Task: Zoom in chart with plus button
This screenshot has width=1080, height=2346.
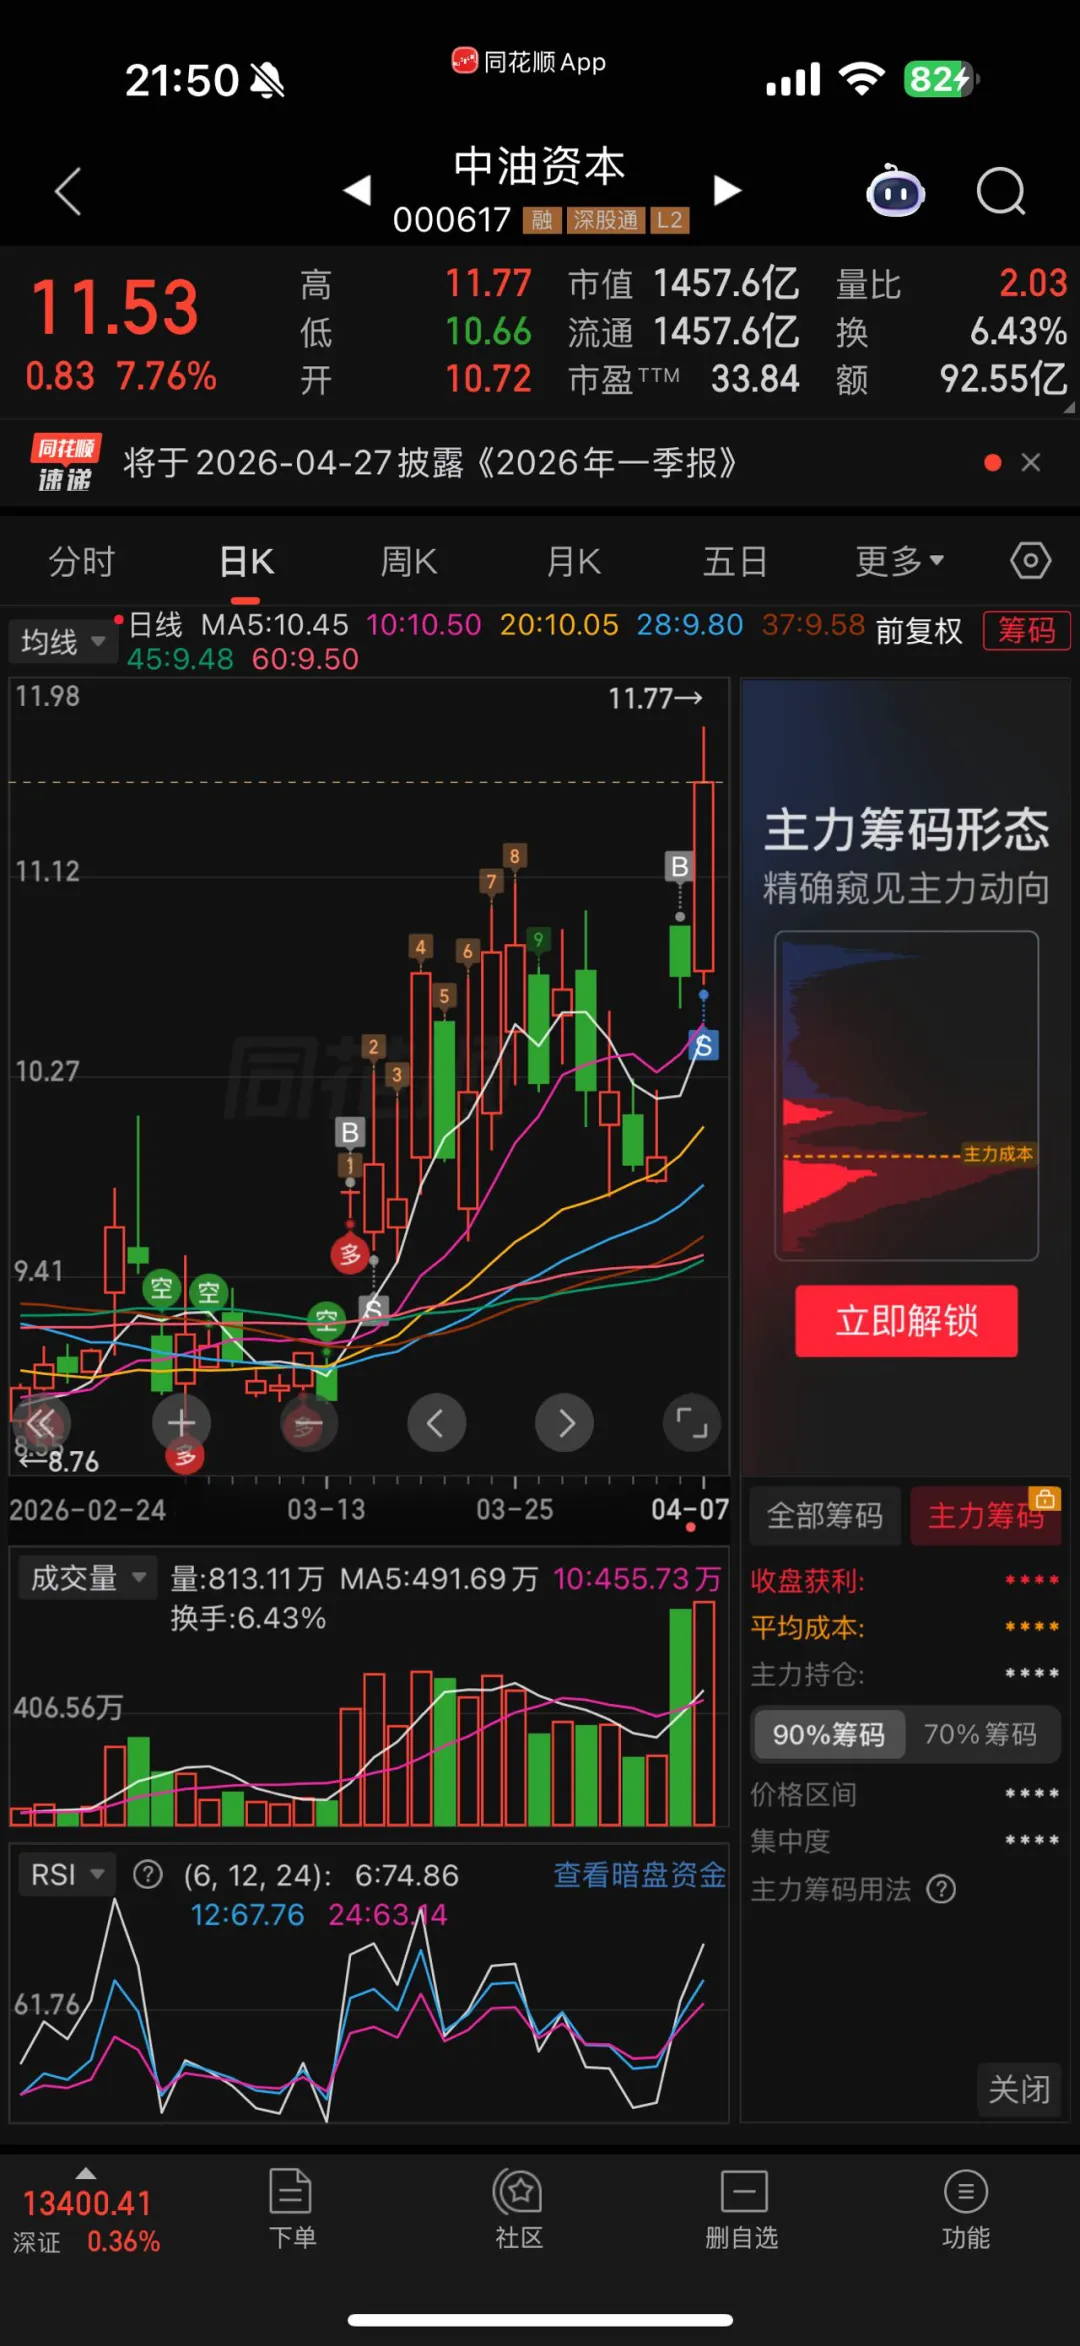Action: tap(181, 1422)
